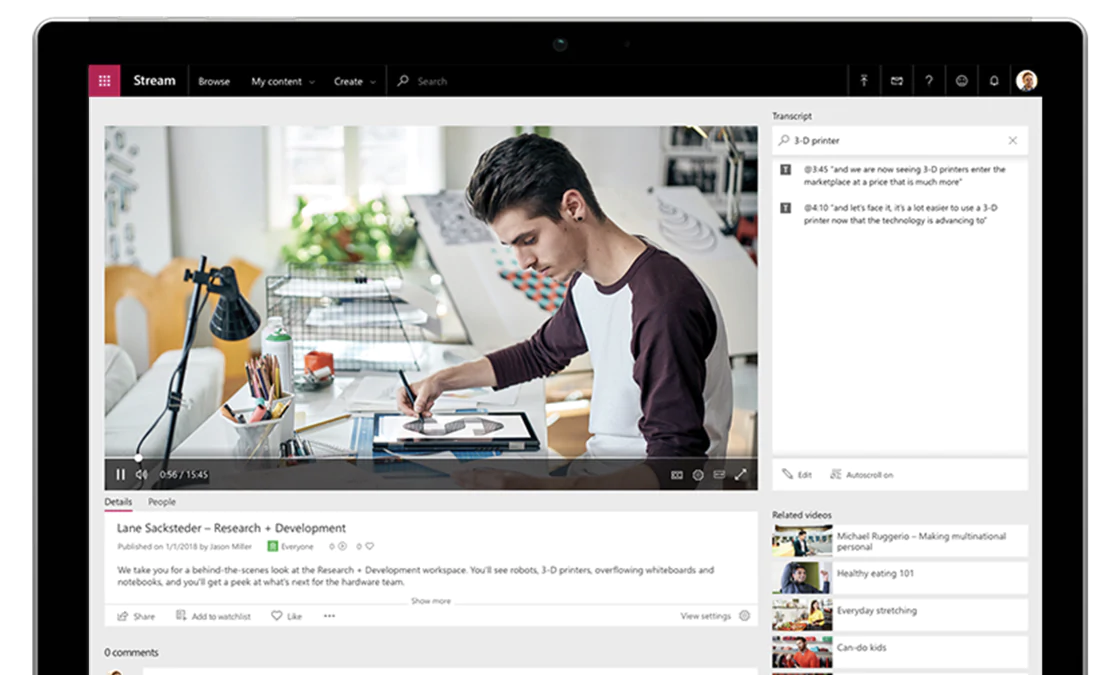This screenshot has width=1114, height=675.
Task: Click the upload arrow icon in header
Action: pyautogui.click(x=864, y=81)
